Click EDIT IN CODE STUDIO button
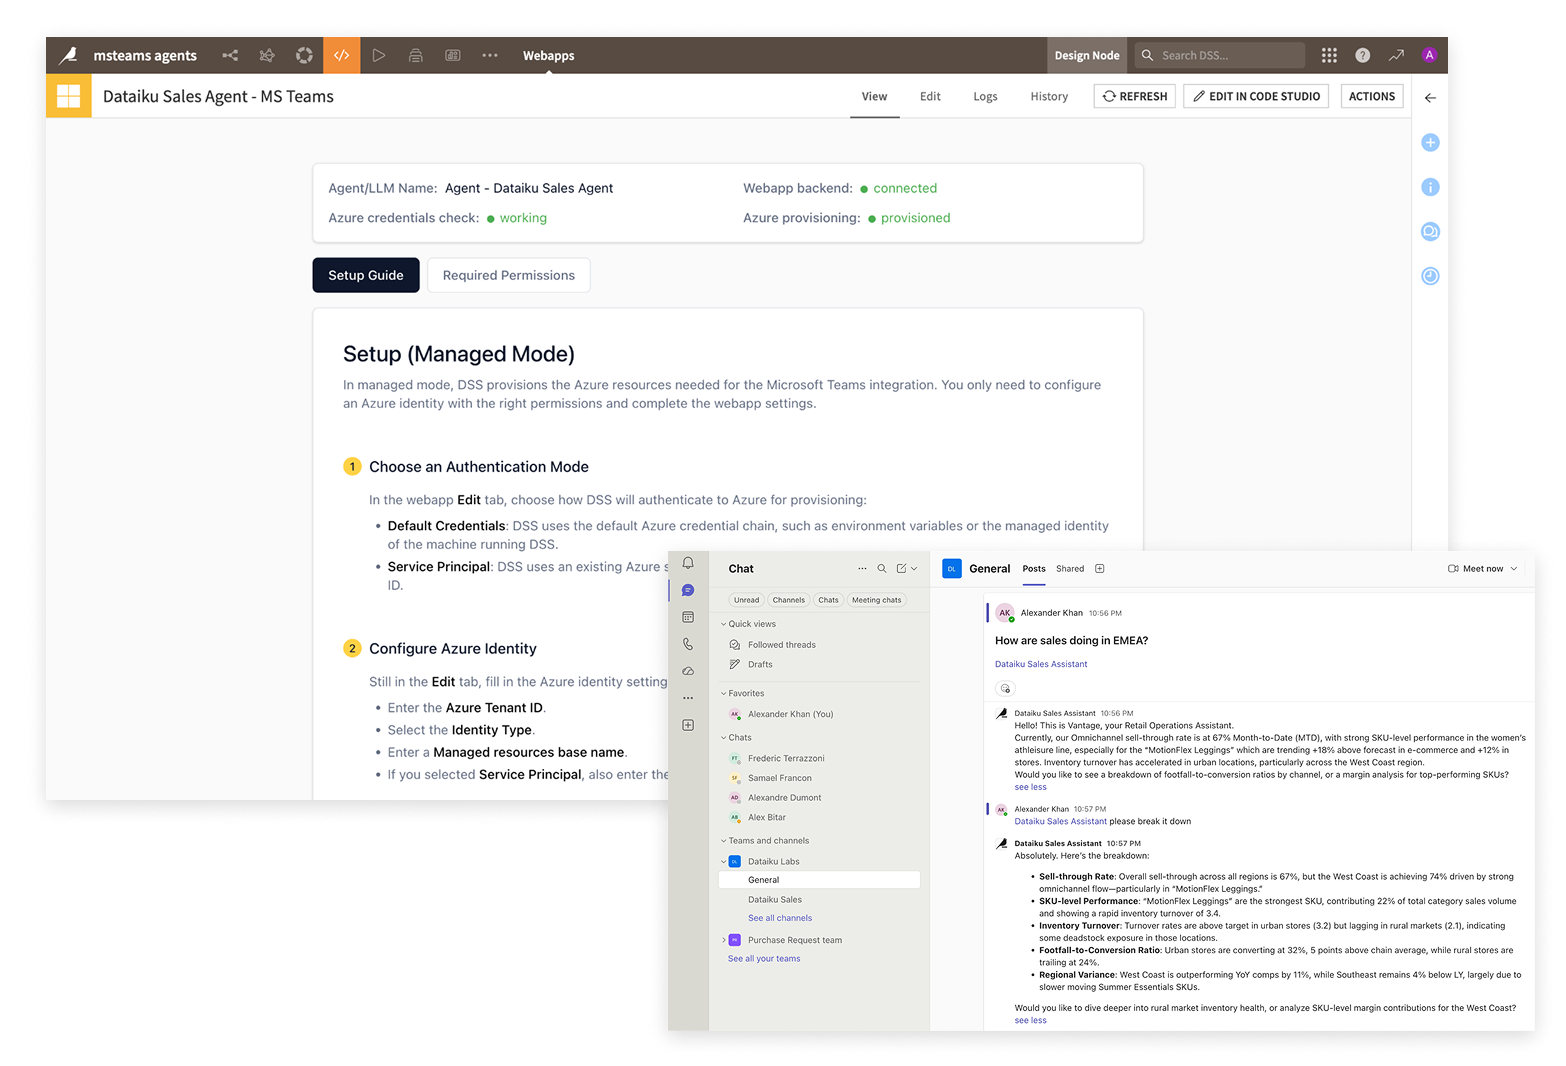The width and height of the screenshot is (1566, 1066). click(1256, 96)
